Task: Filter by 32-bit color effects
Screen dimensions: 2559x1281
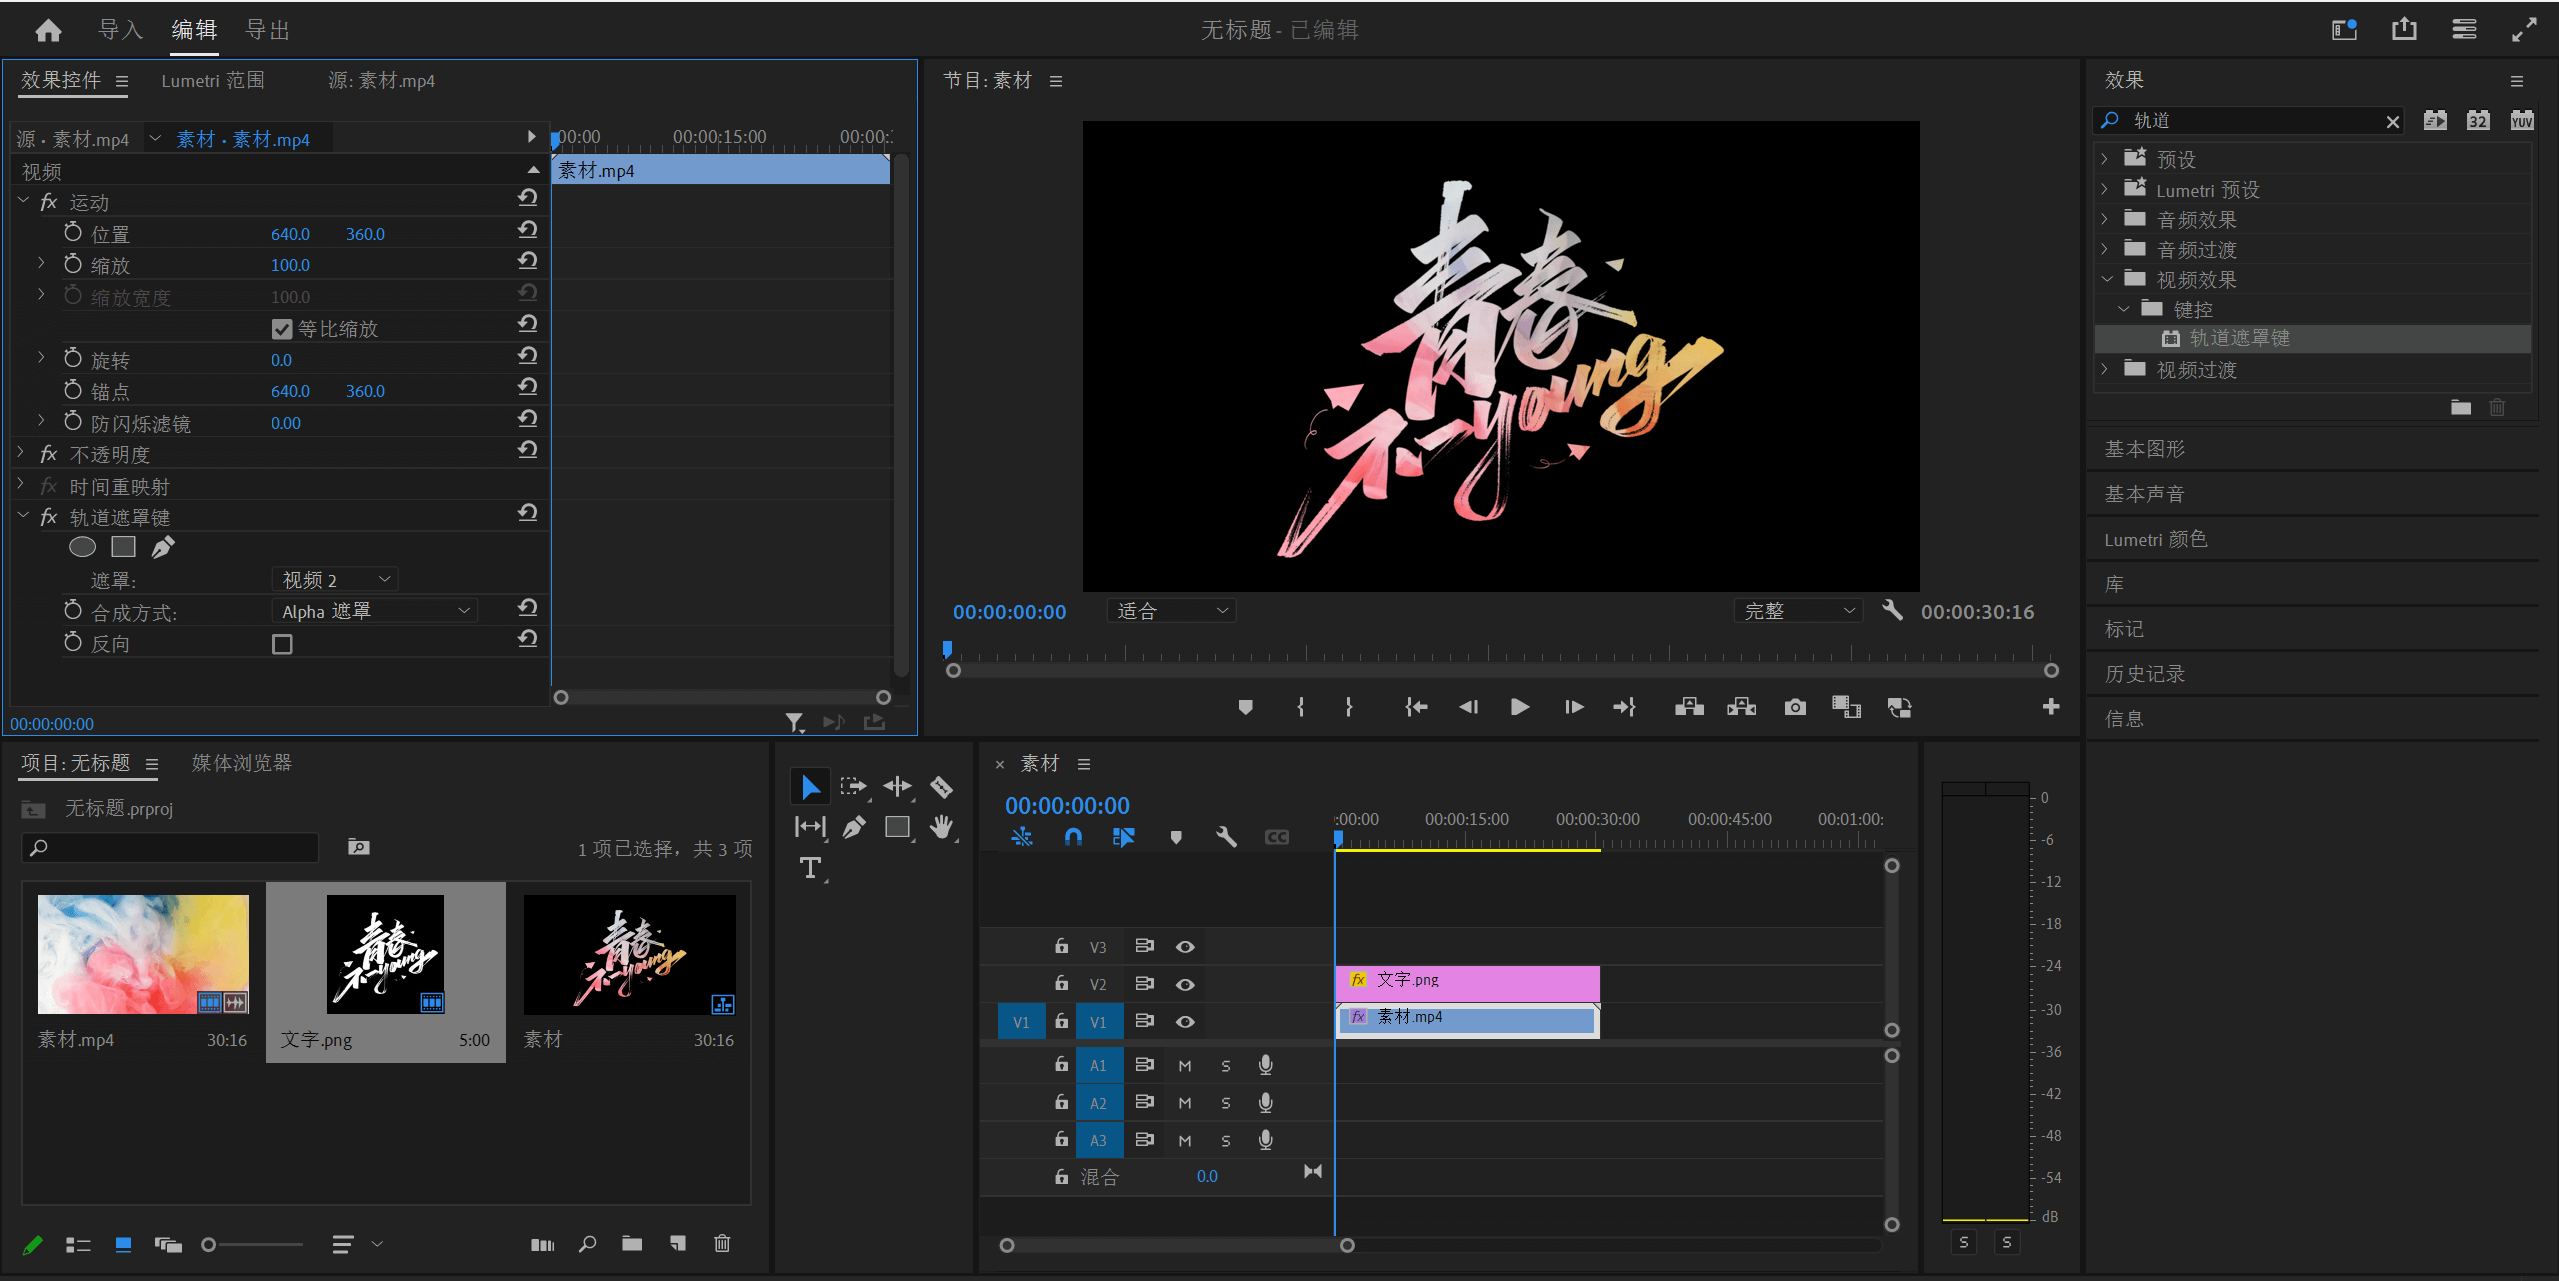Action: pyautogui.click(x=2478, y=121)
